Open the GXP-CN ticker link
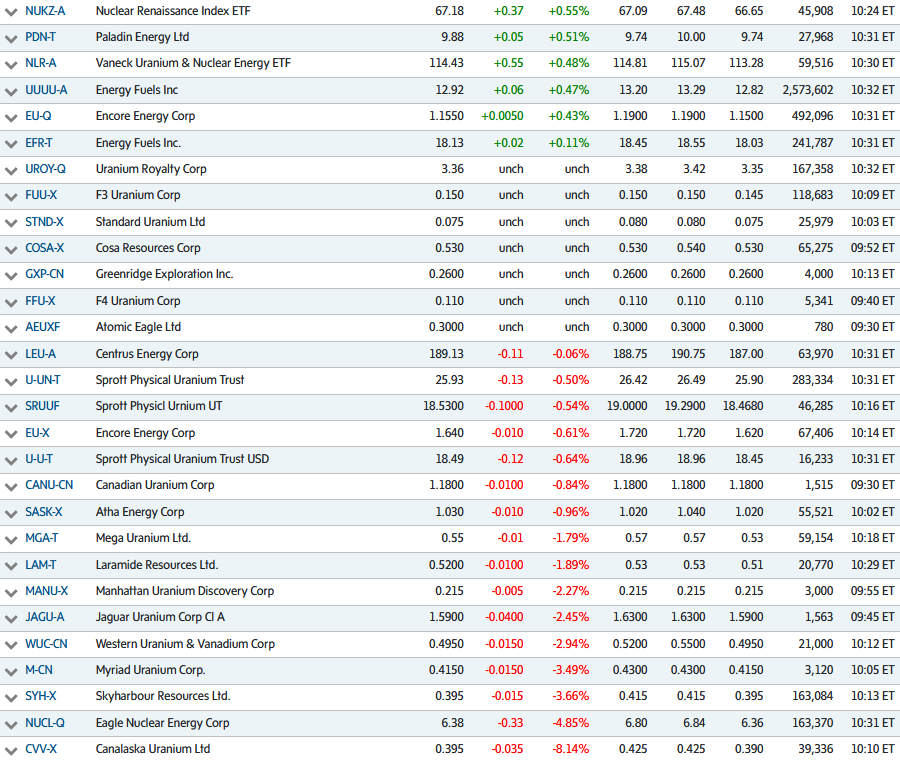 click(45, 274)
